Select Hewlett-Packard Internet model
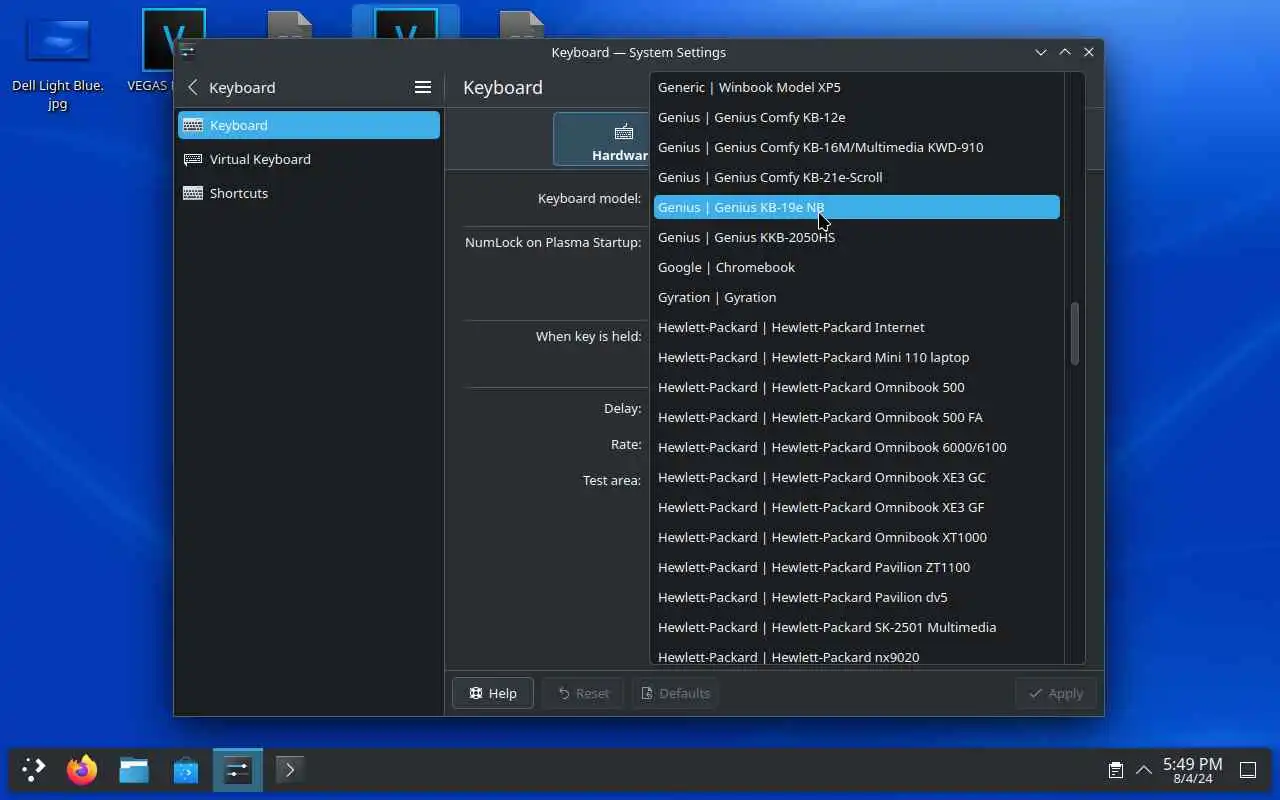Viewport: 1280px width, 800px height. [857, 327]
